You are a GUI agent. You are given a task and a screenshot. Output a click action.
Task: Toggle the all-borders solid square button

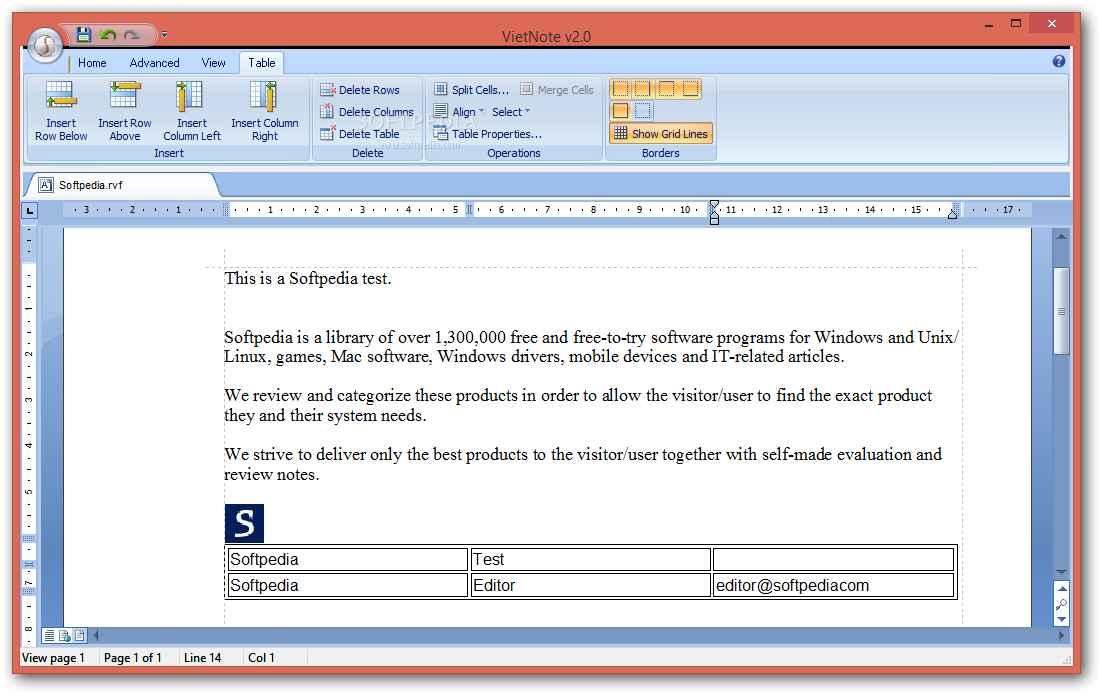pyautogui.click(x=621, y=111)
